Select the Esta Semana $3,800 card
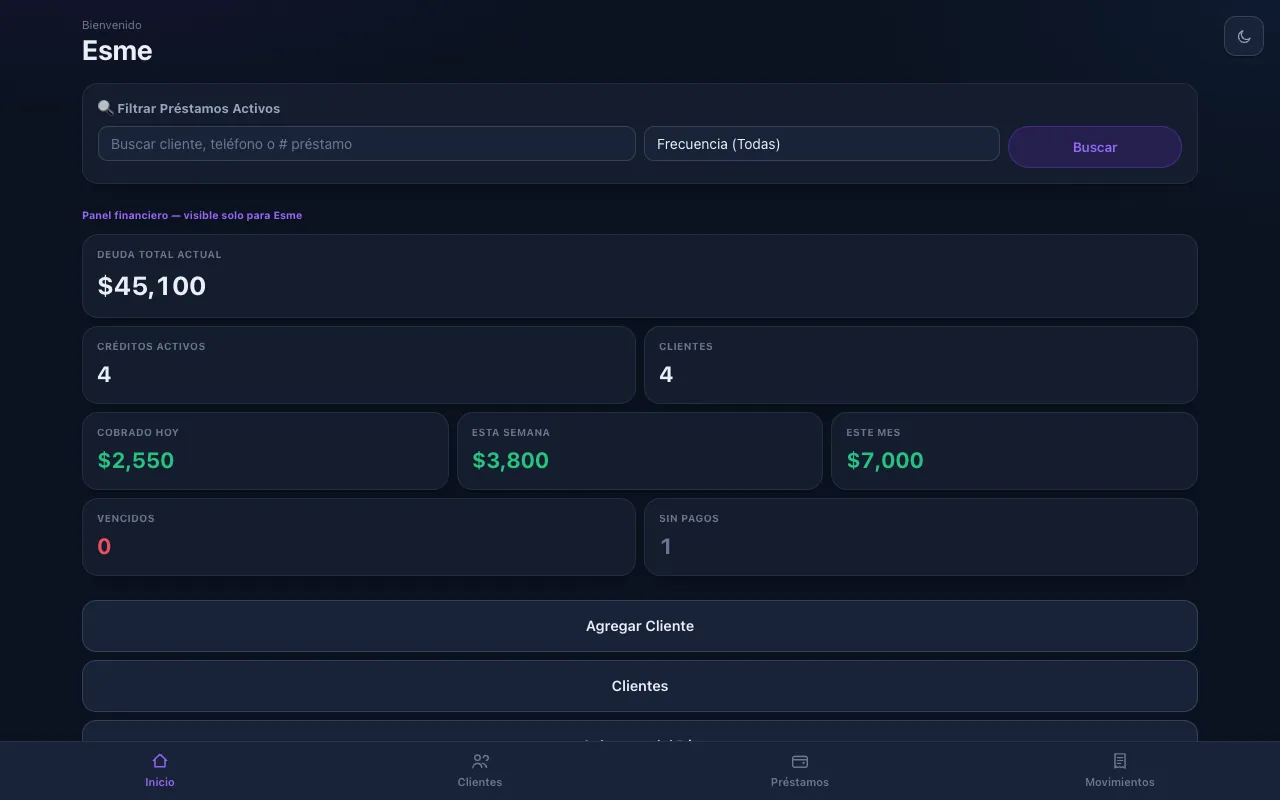This screenshot has width=1280, height=800. [640, 451]
